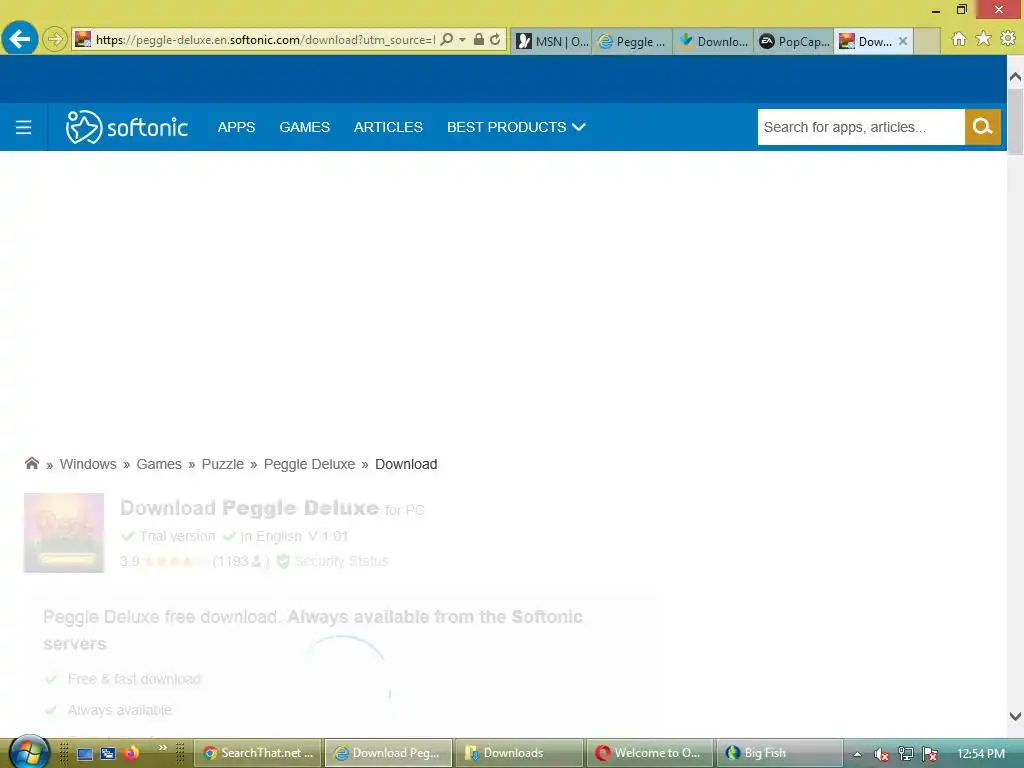Click the vertical scrollbar thumb

pos(1015,122)
